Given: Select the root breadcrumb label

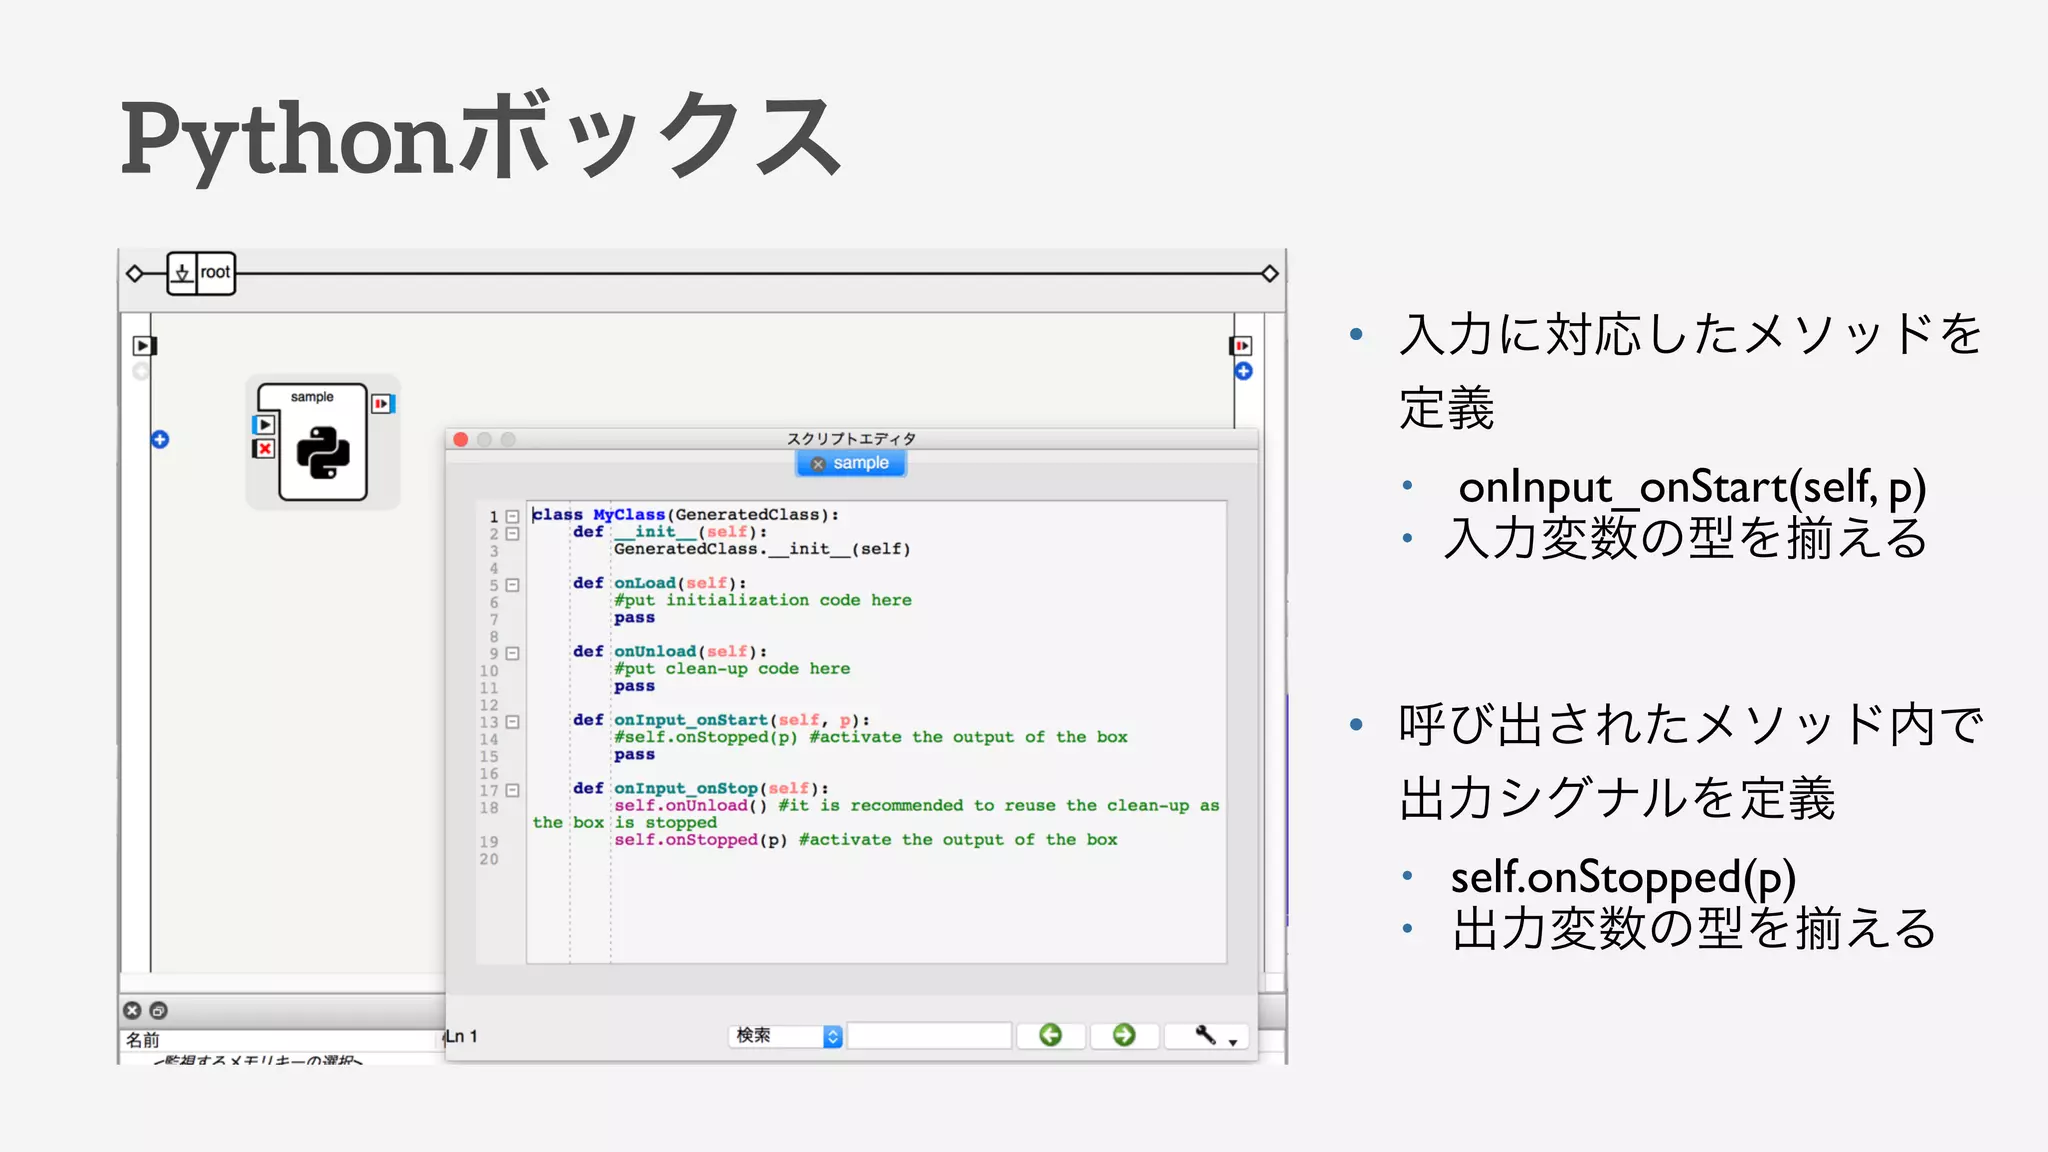Looking at the screenshot, I should pos(215,273).
